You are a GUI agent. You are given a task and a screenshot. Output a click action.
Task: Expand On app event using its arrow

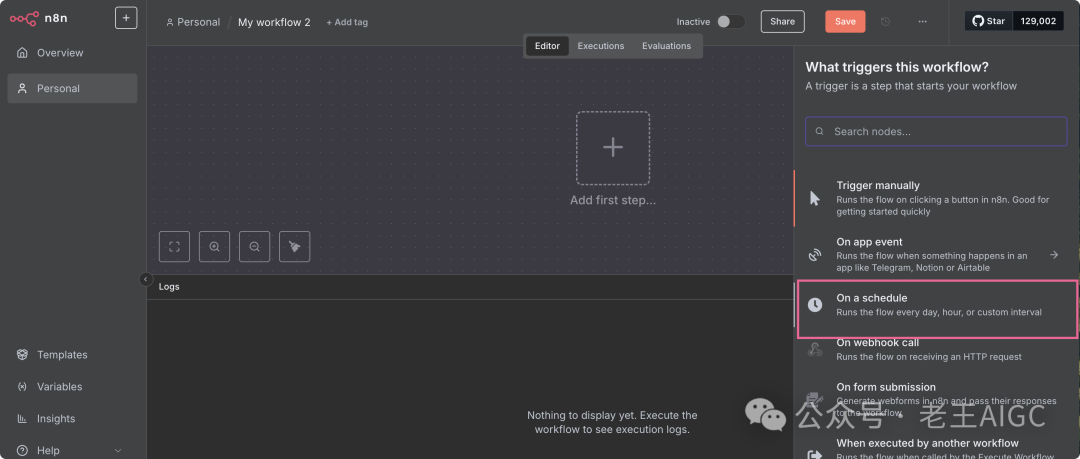(x=1054, y=255)
